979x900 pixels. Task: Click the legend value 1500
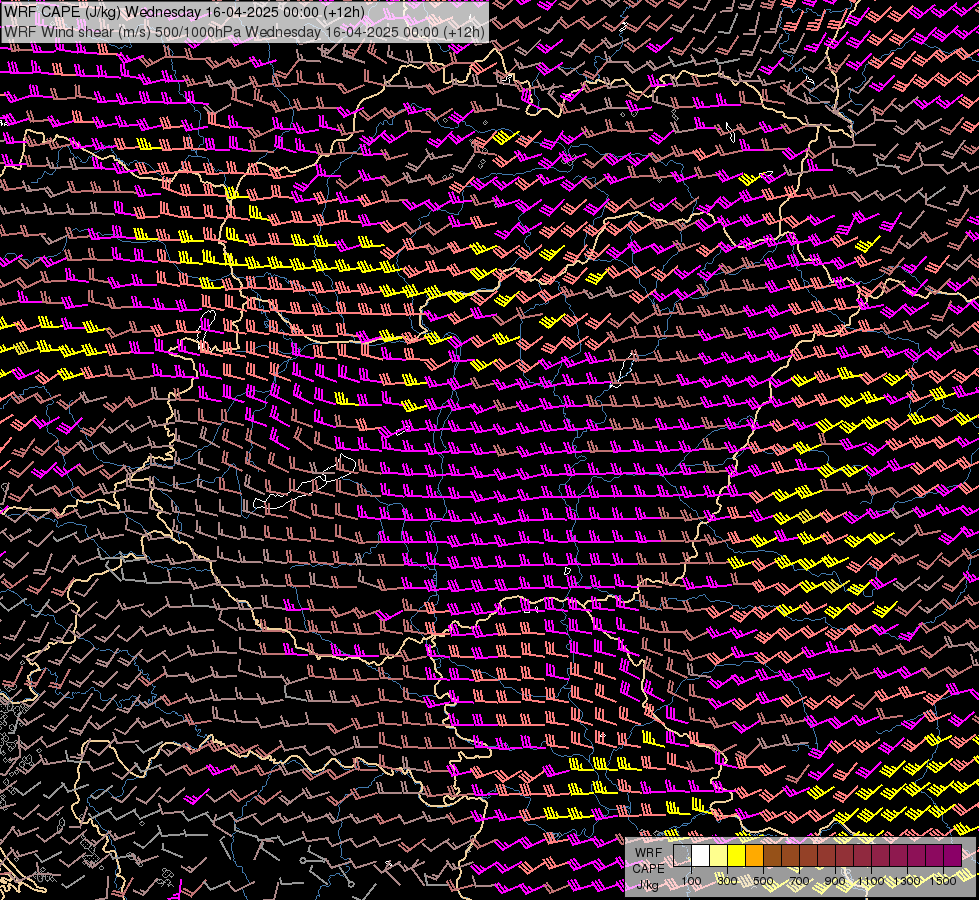[943, 881]
